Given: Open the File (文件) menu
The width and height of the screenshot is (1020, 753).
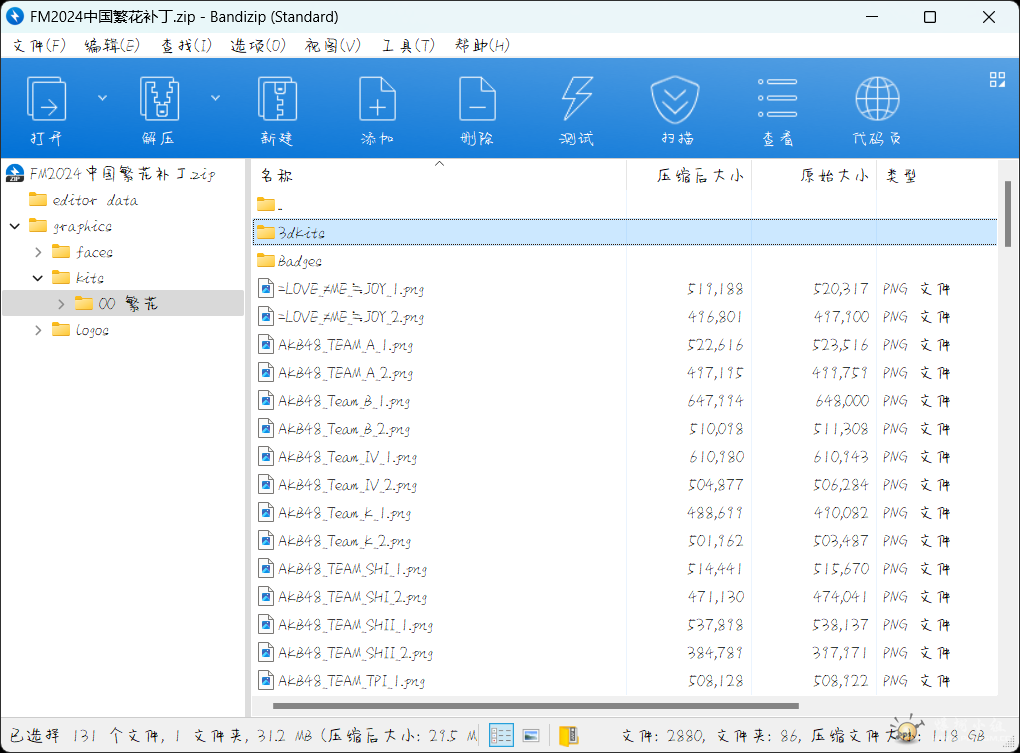Looking at the screenshot, I should coord(39,45).
